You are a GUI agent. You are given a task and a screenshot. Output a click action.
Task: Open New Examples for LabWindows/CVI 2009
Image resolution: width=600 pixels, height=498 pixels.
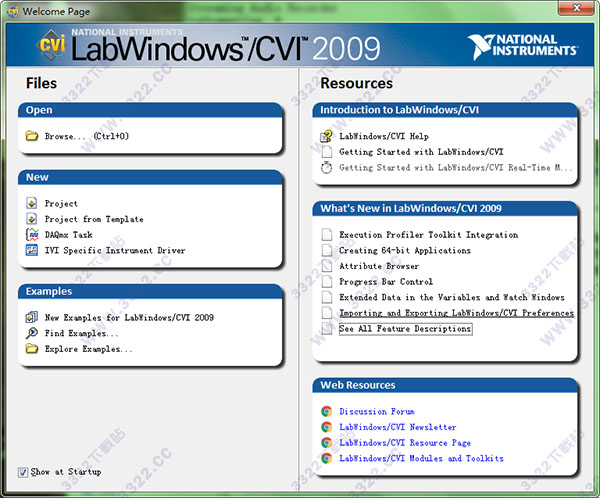point(129,317)
